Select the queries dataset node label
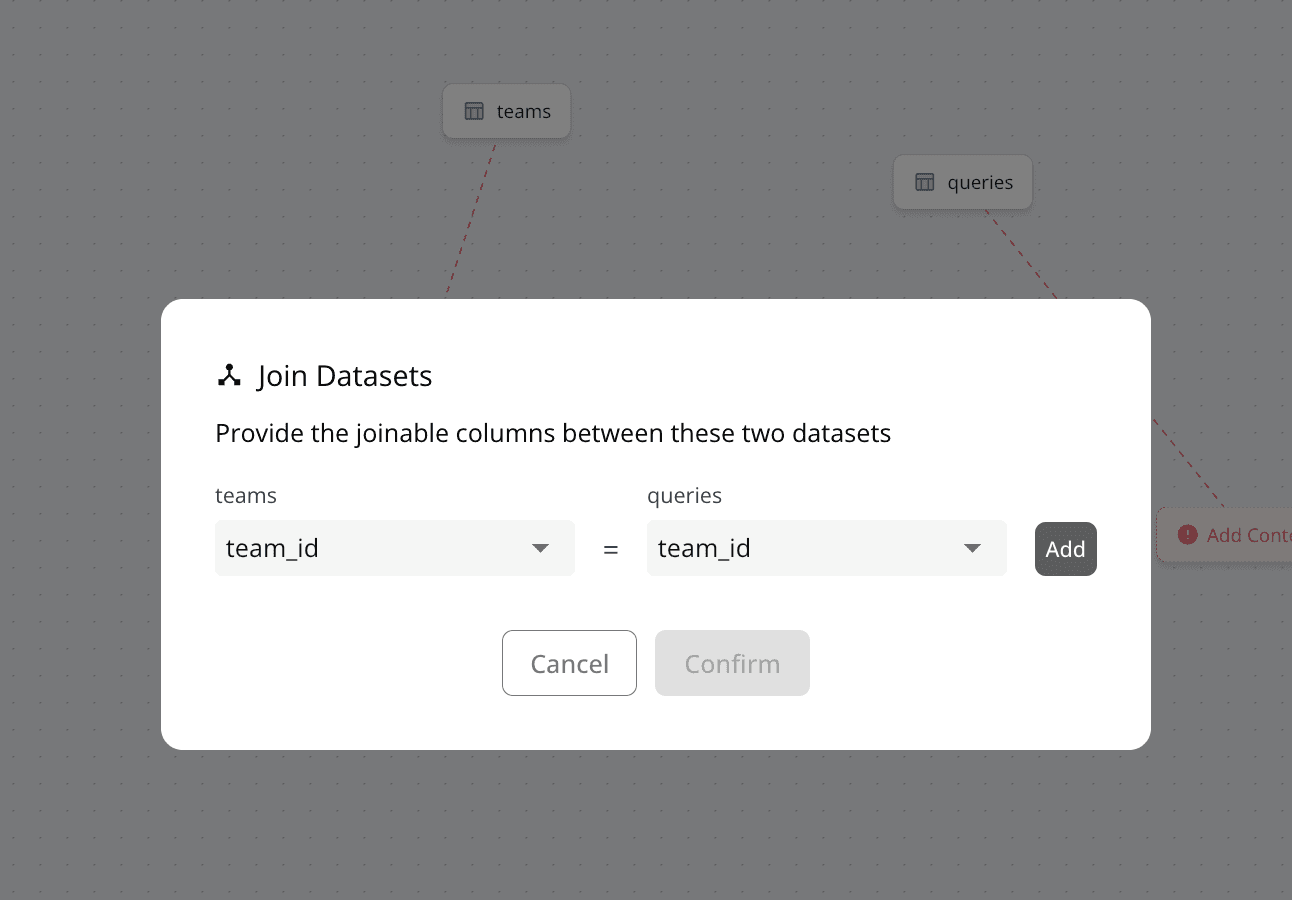 point(980,182)
